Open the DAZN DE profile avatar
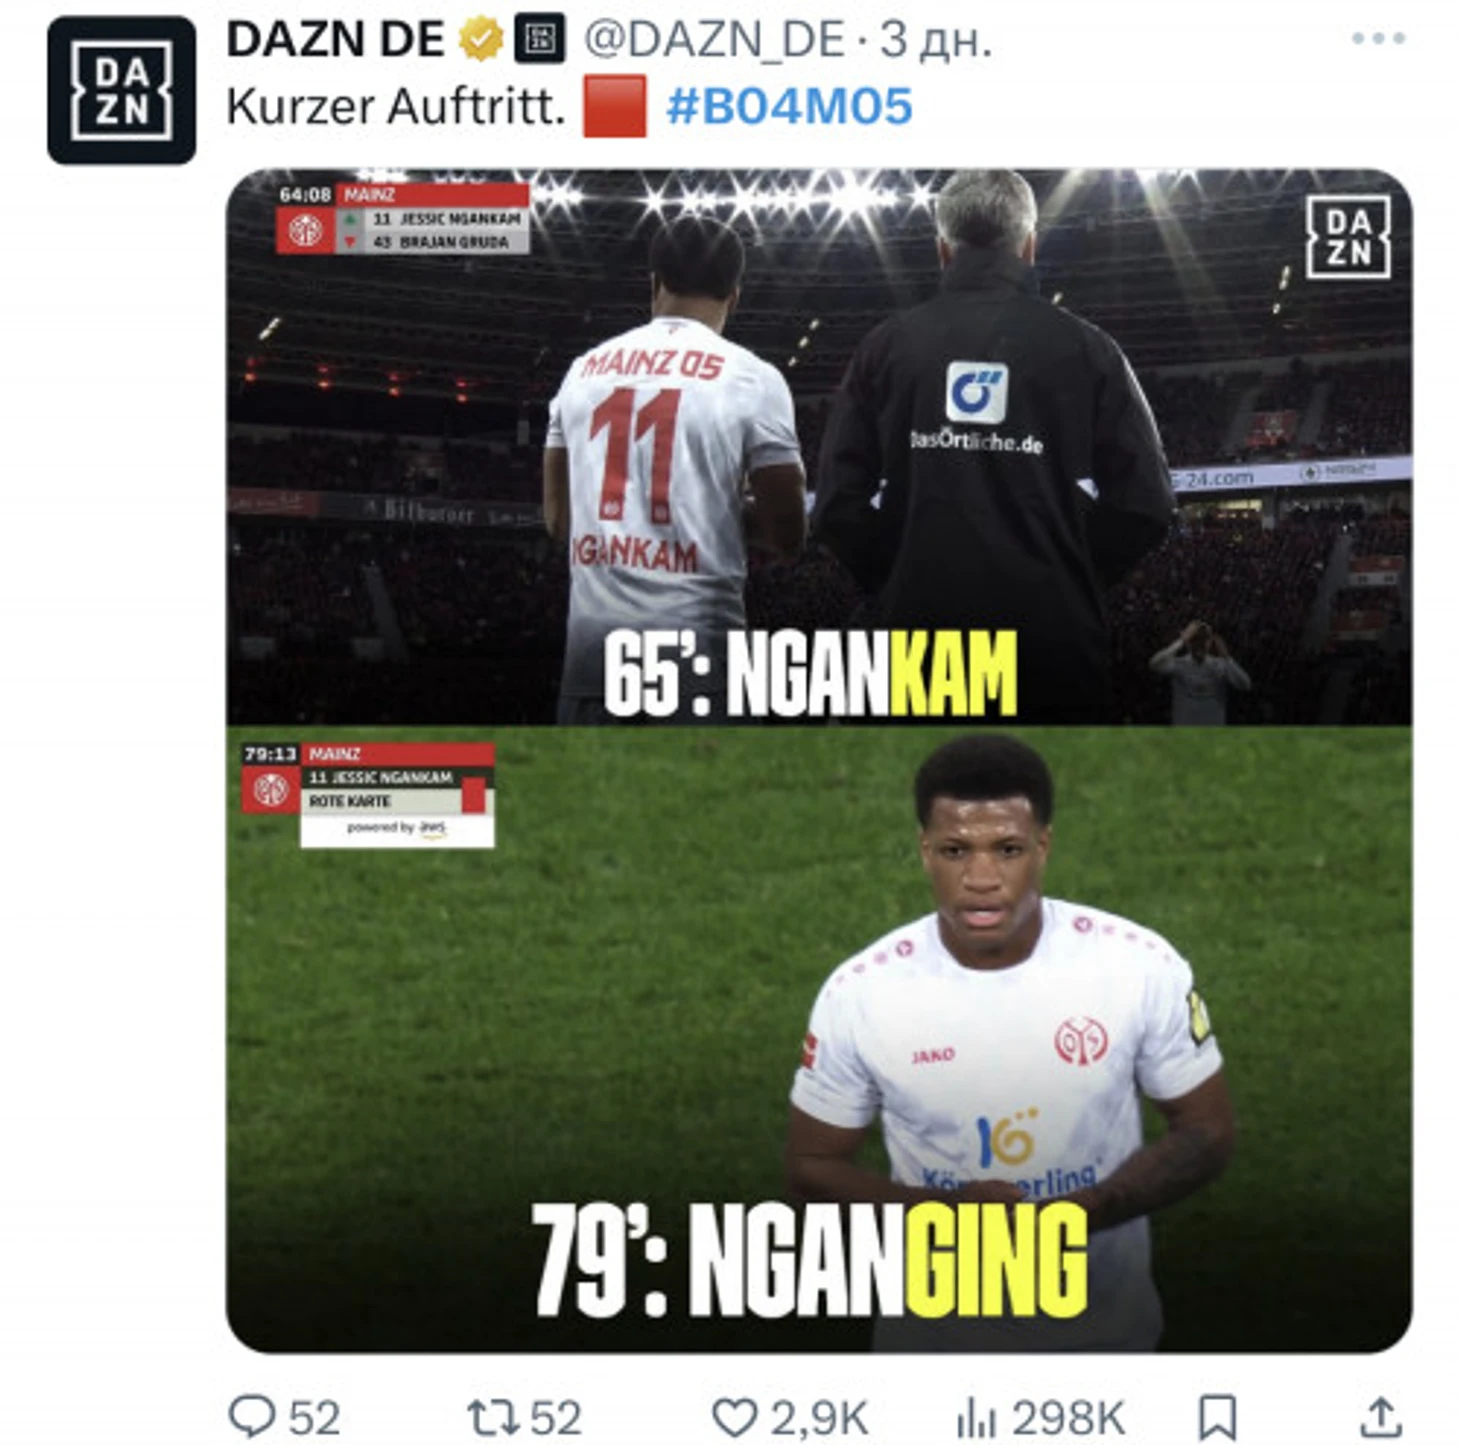The image size is (1460, 1445). pyautogui.click(x=121, y=90)
